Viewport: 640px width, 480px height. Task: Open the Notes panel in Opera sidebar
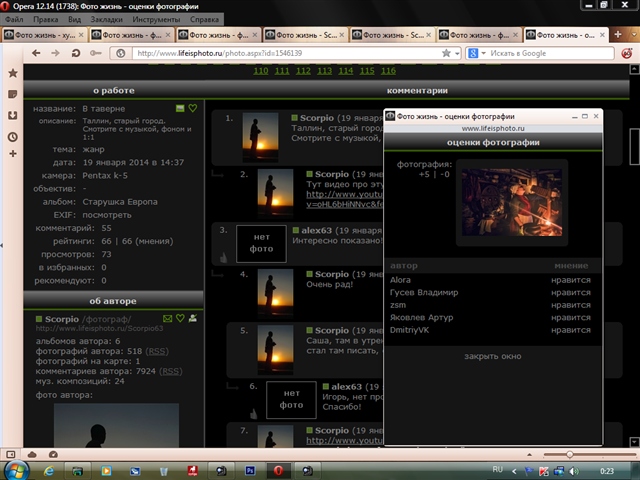pos(13,94)
